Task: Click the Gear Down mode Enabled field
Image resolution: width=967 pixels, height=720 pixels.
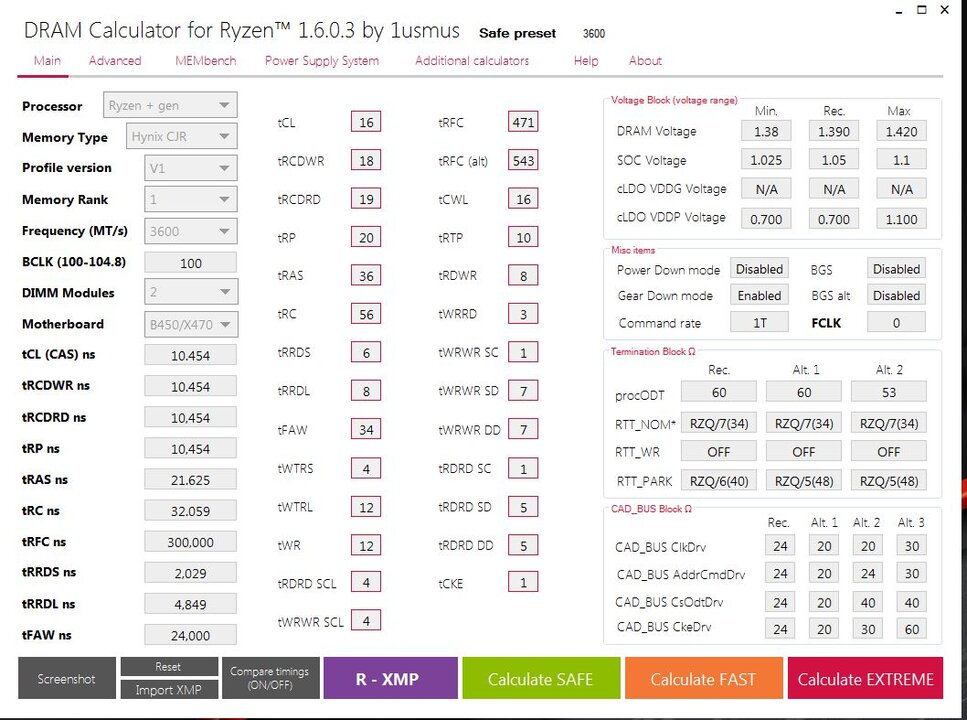Action: coord(759,295)
